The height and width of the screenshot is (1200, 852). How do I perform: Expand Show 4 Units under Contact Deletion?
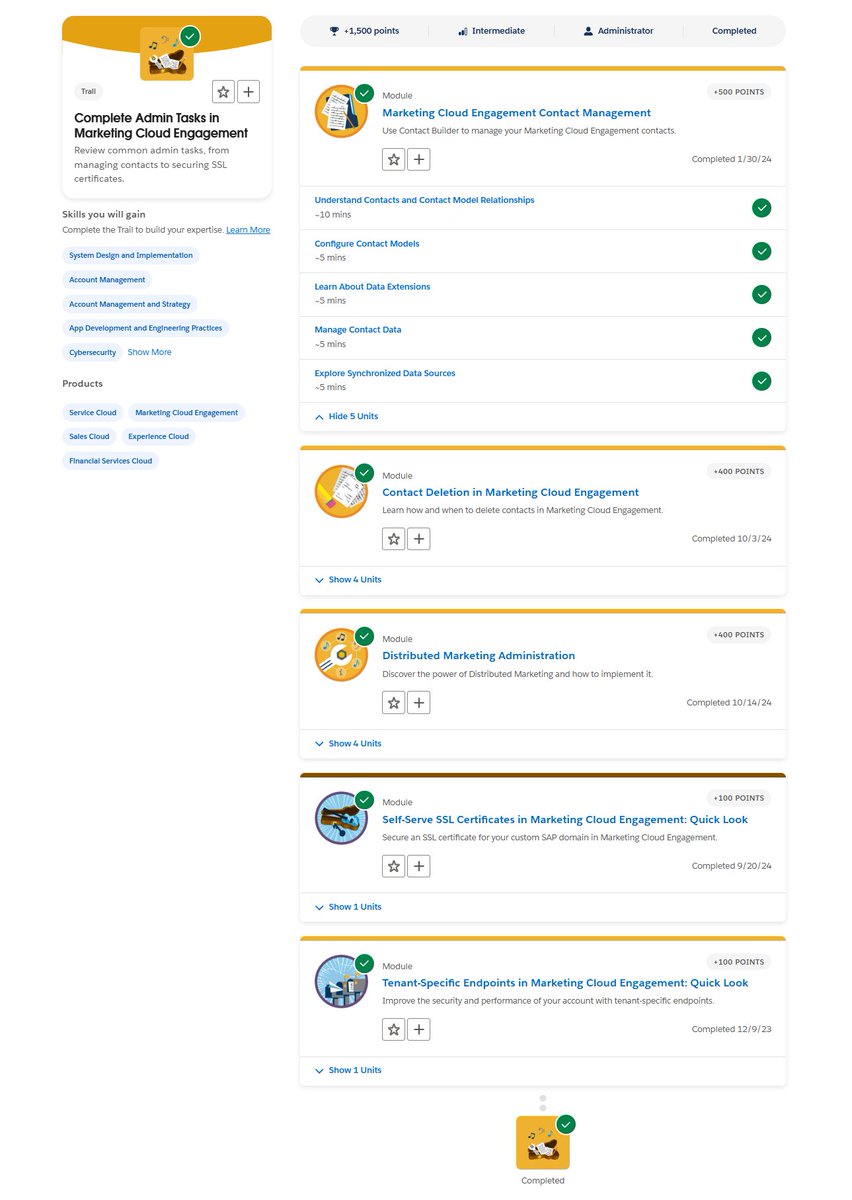(348, 580)
